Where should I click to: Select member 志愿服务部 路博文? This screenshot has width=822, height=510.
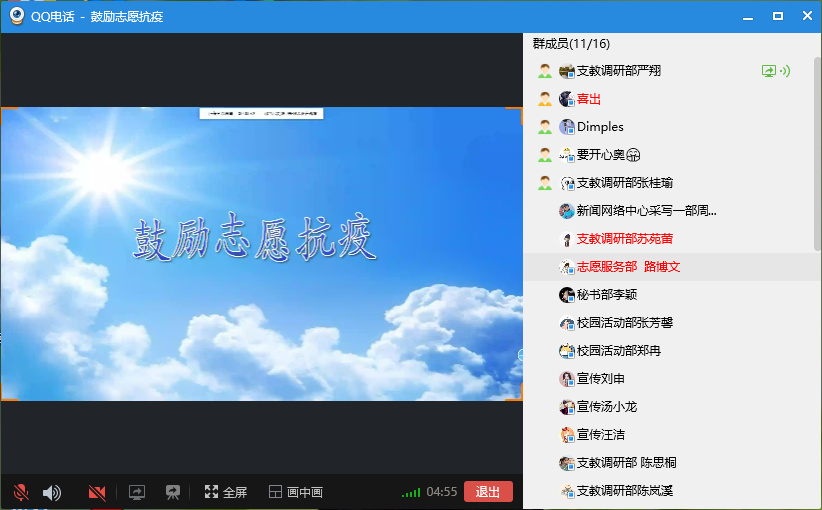(x=628, y=267)
